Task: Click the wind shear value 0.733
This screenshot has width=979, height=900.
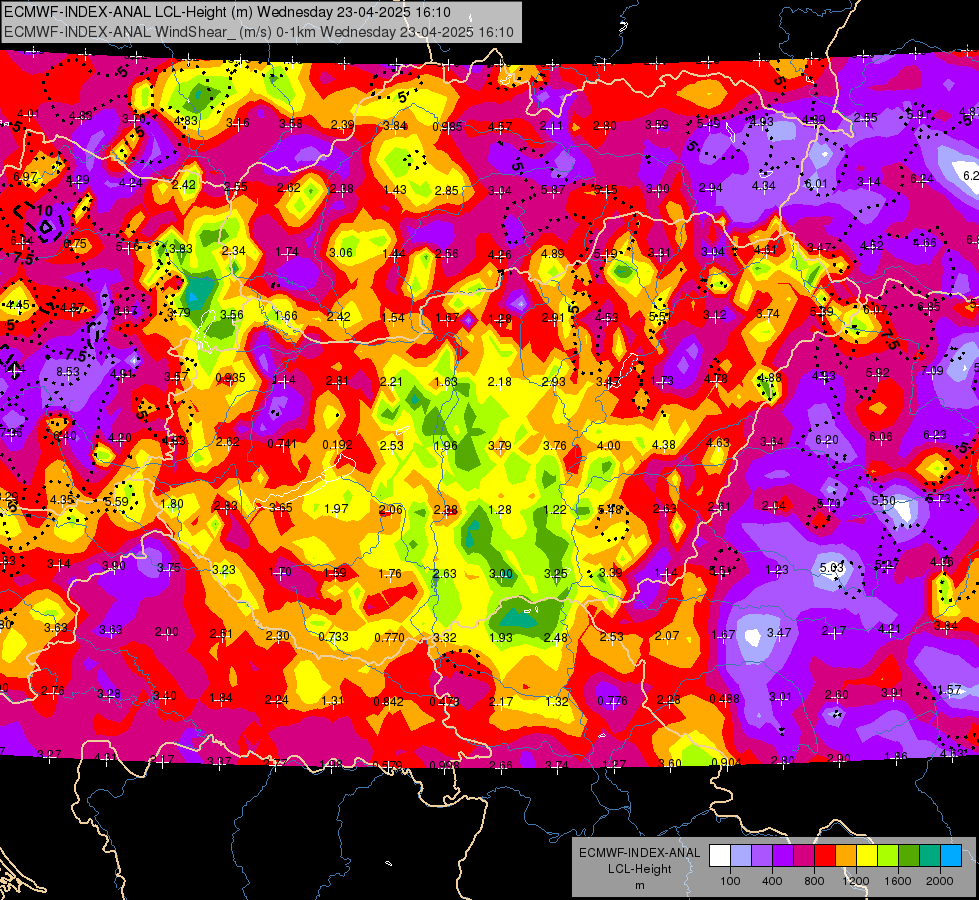Action: pyautogui.click(x=333, y=637)
